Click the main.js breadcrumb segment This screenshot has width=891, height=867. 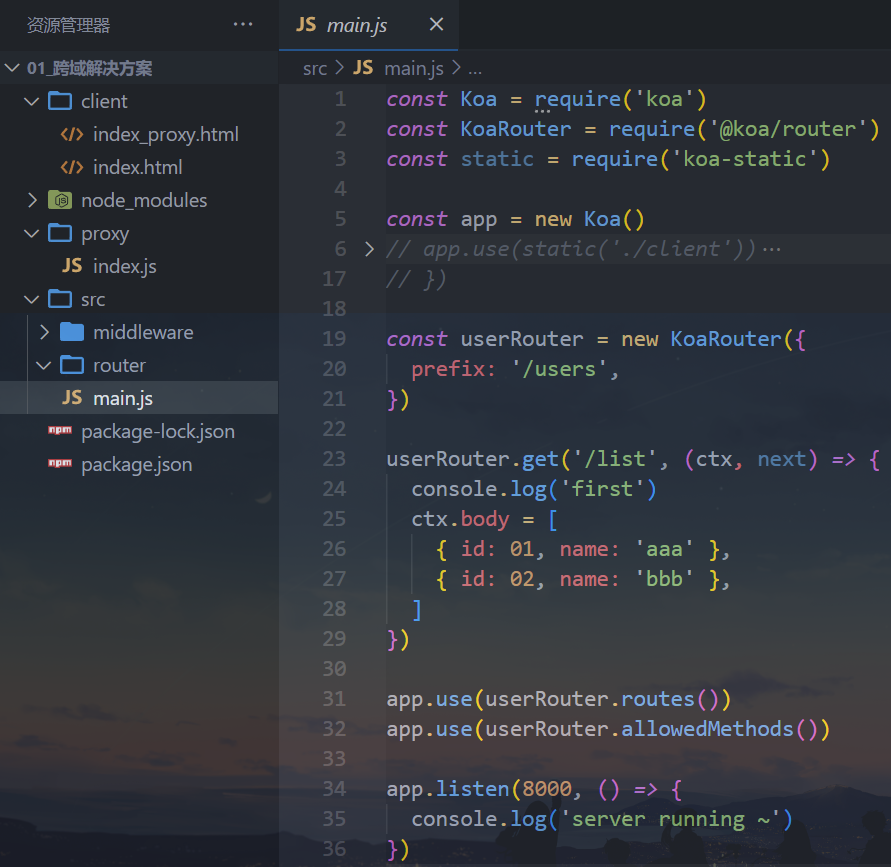(x=414, y=69)
